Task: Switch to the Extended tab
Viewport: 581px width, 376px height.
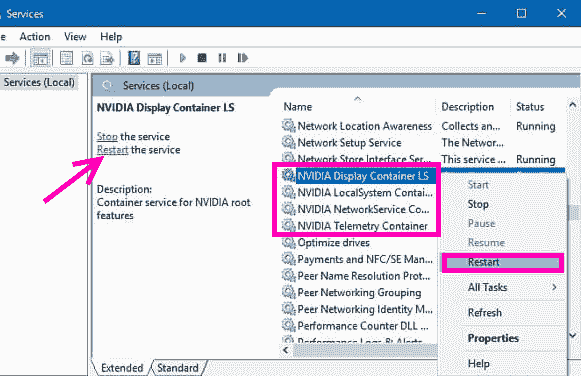Action: pos(122,368)
